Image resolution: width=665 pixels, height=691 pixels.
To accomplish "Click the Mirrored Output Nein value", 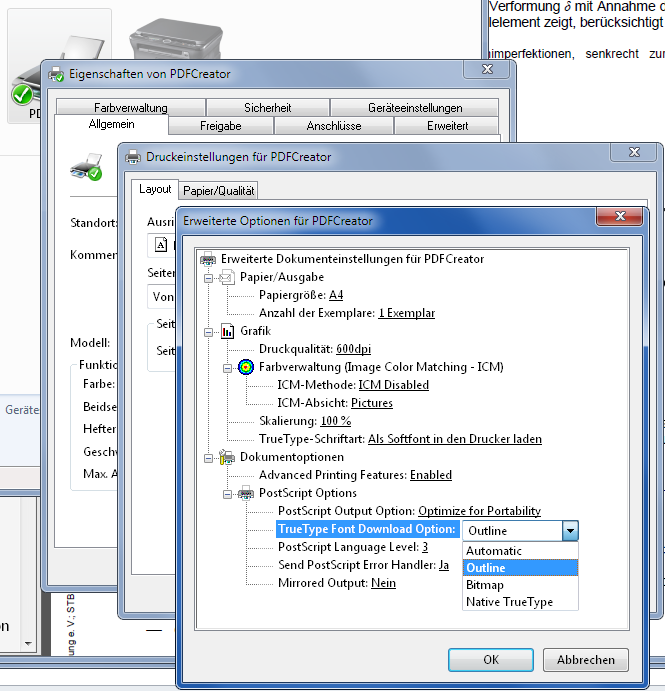I will coord(383,583).
